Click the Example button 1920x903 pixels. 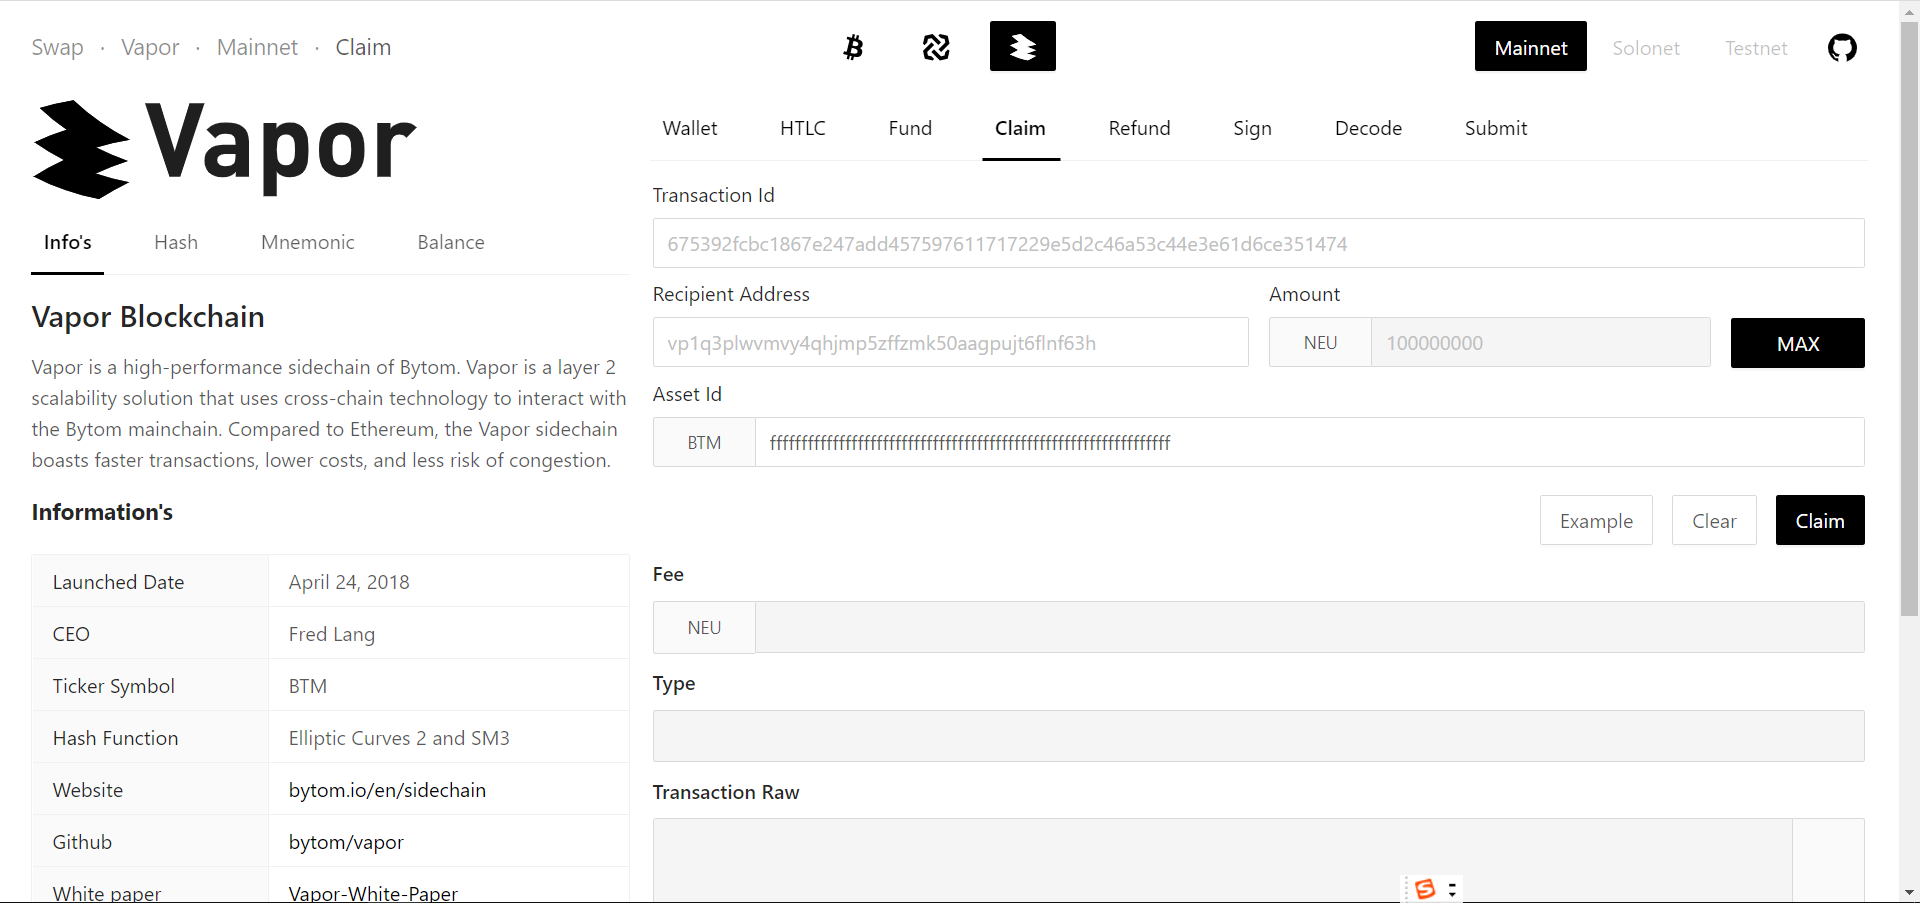click(x=1596, y=520)
